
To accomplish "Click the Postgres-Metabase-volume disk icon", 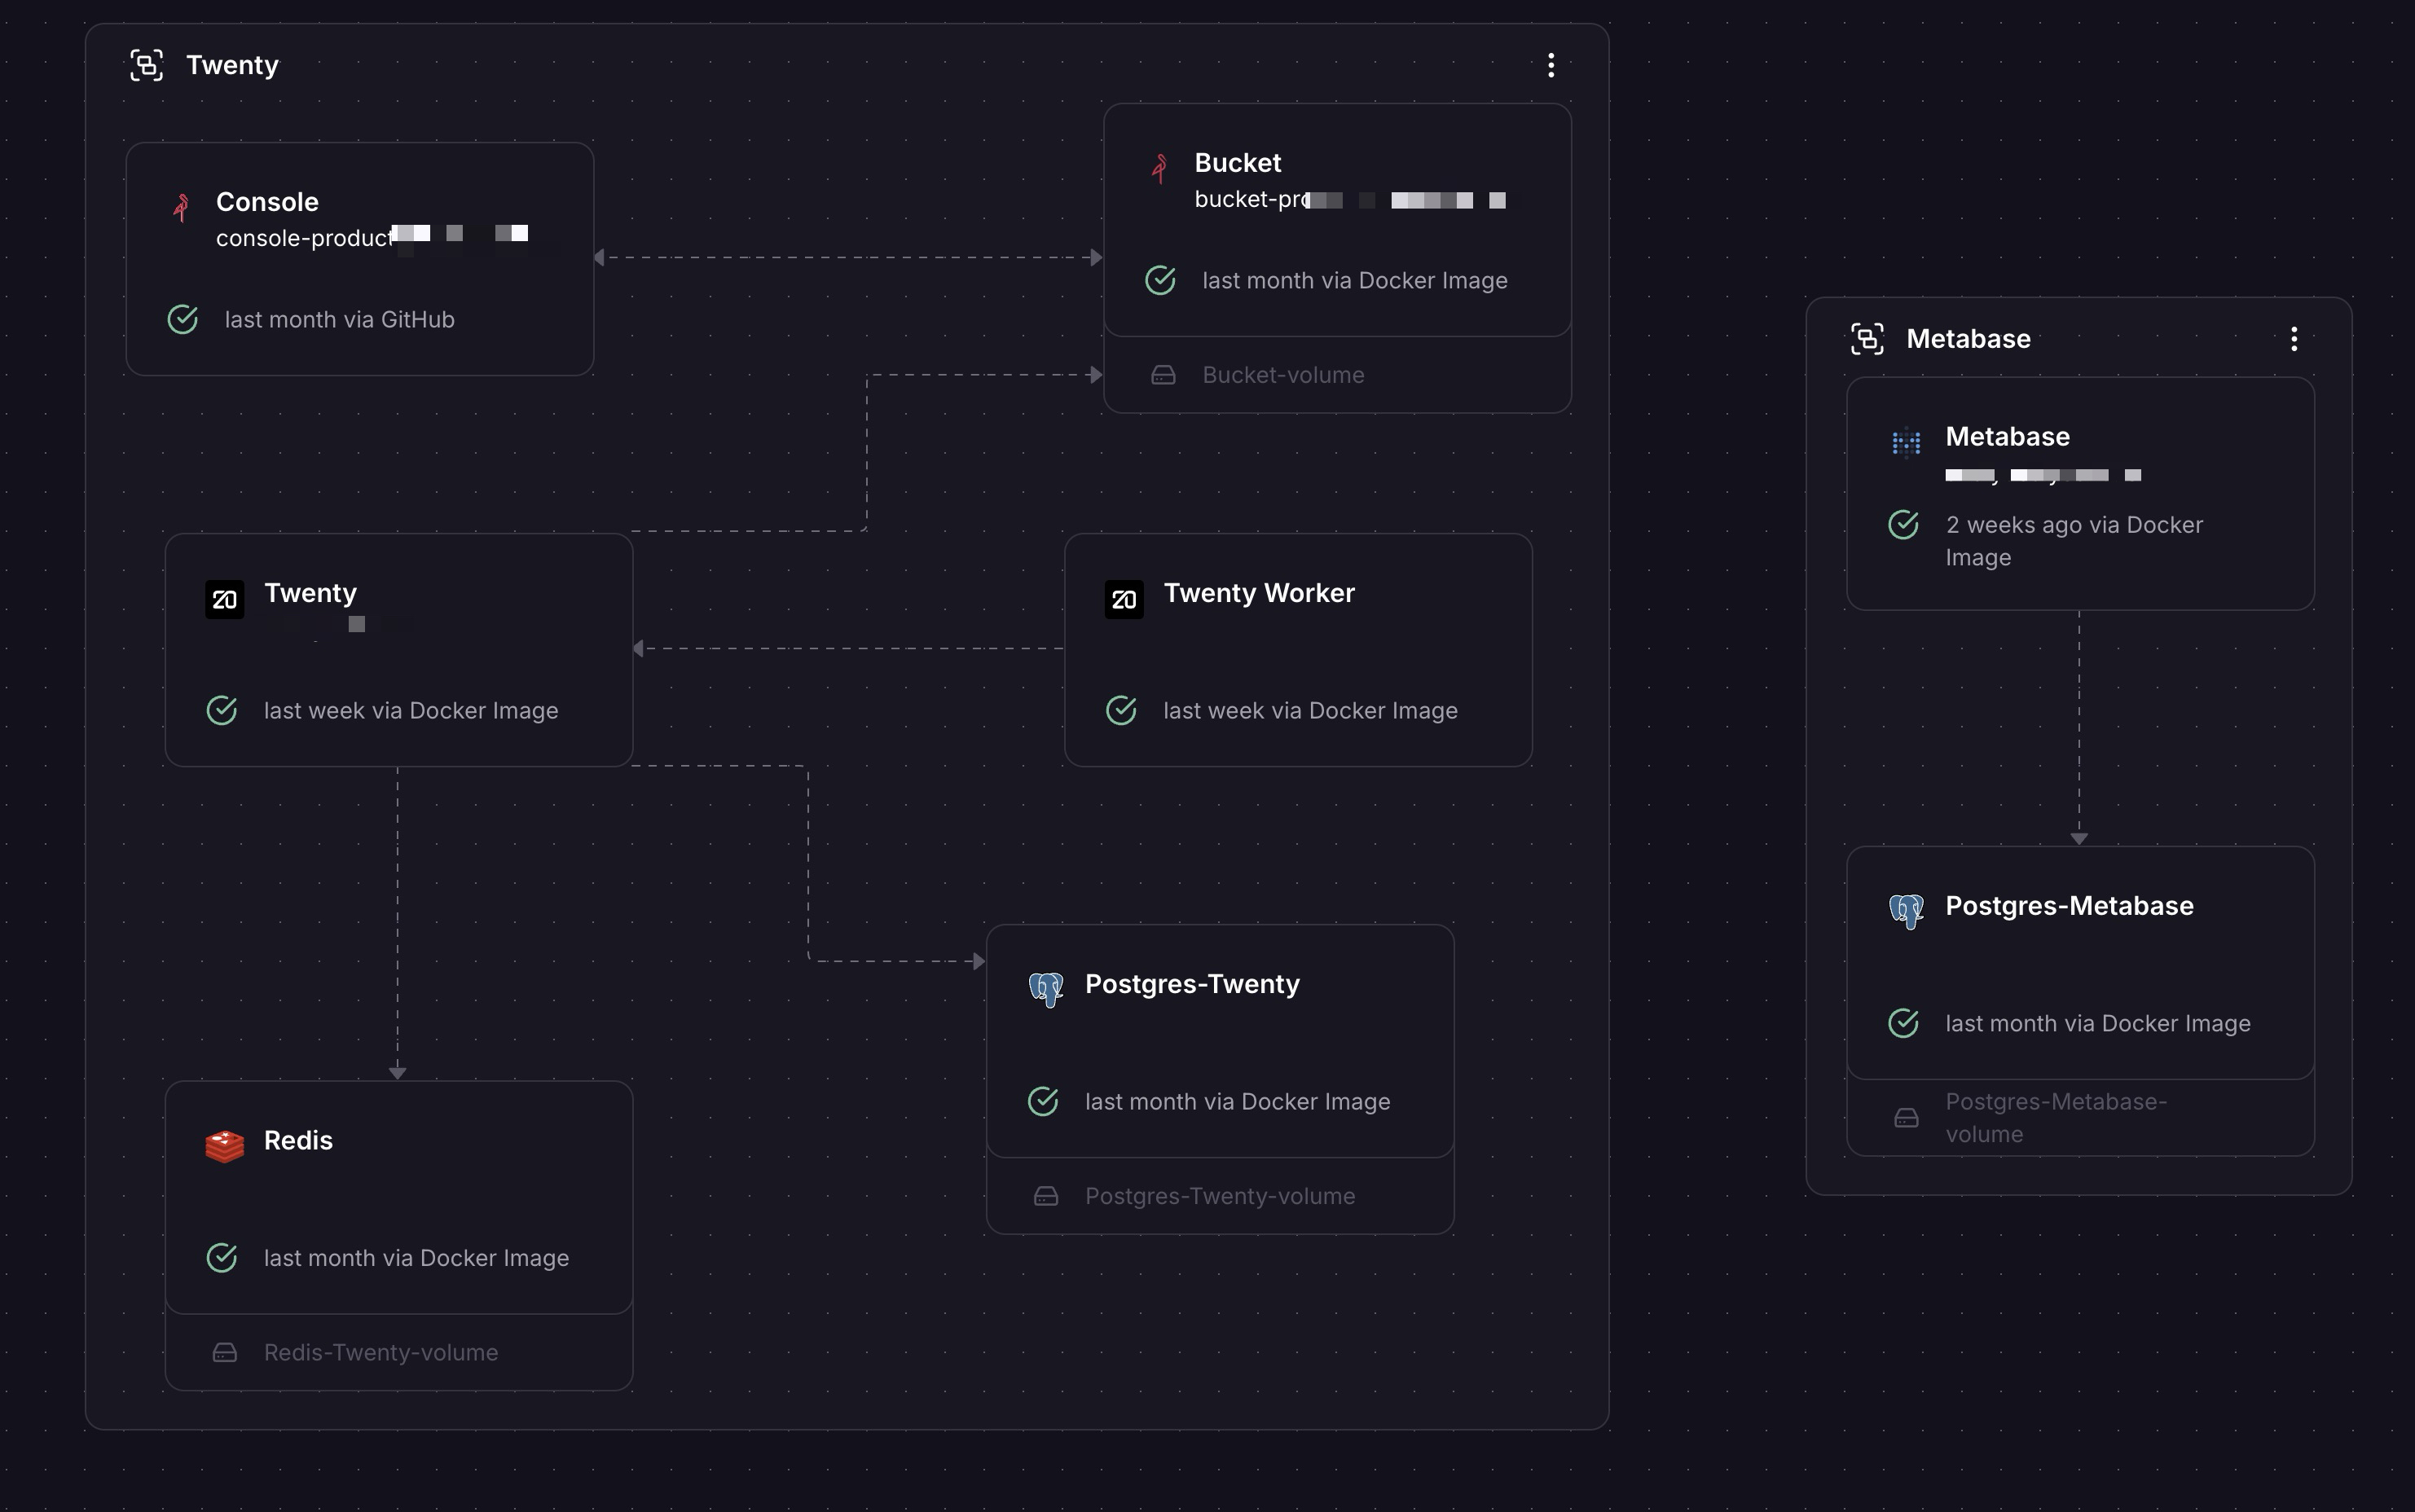I will point(1907,1118).
